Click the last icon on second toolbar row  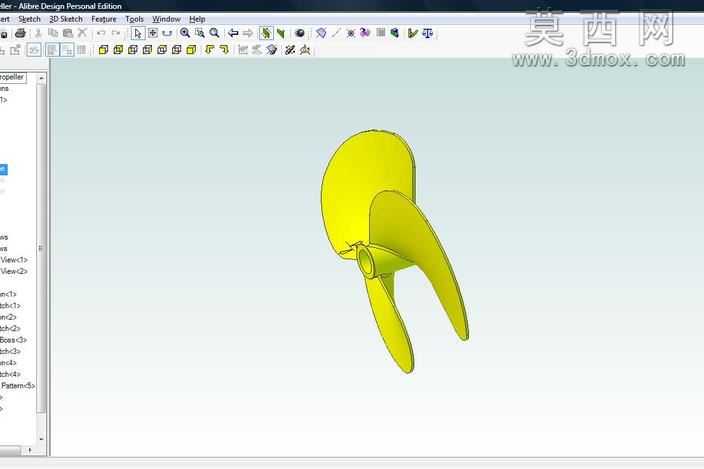pyautogui.click(x=305, y=50)
